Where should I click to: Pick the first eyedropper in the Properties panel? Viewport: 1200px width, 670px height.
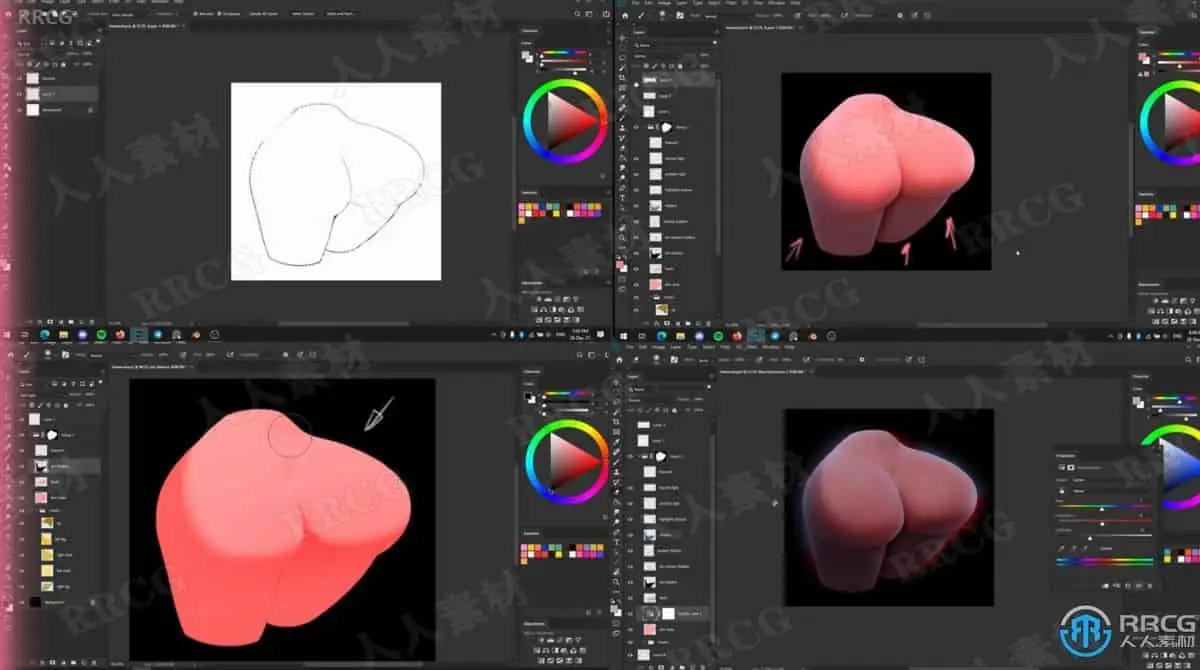tap(1061, 548)
